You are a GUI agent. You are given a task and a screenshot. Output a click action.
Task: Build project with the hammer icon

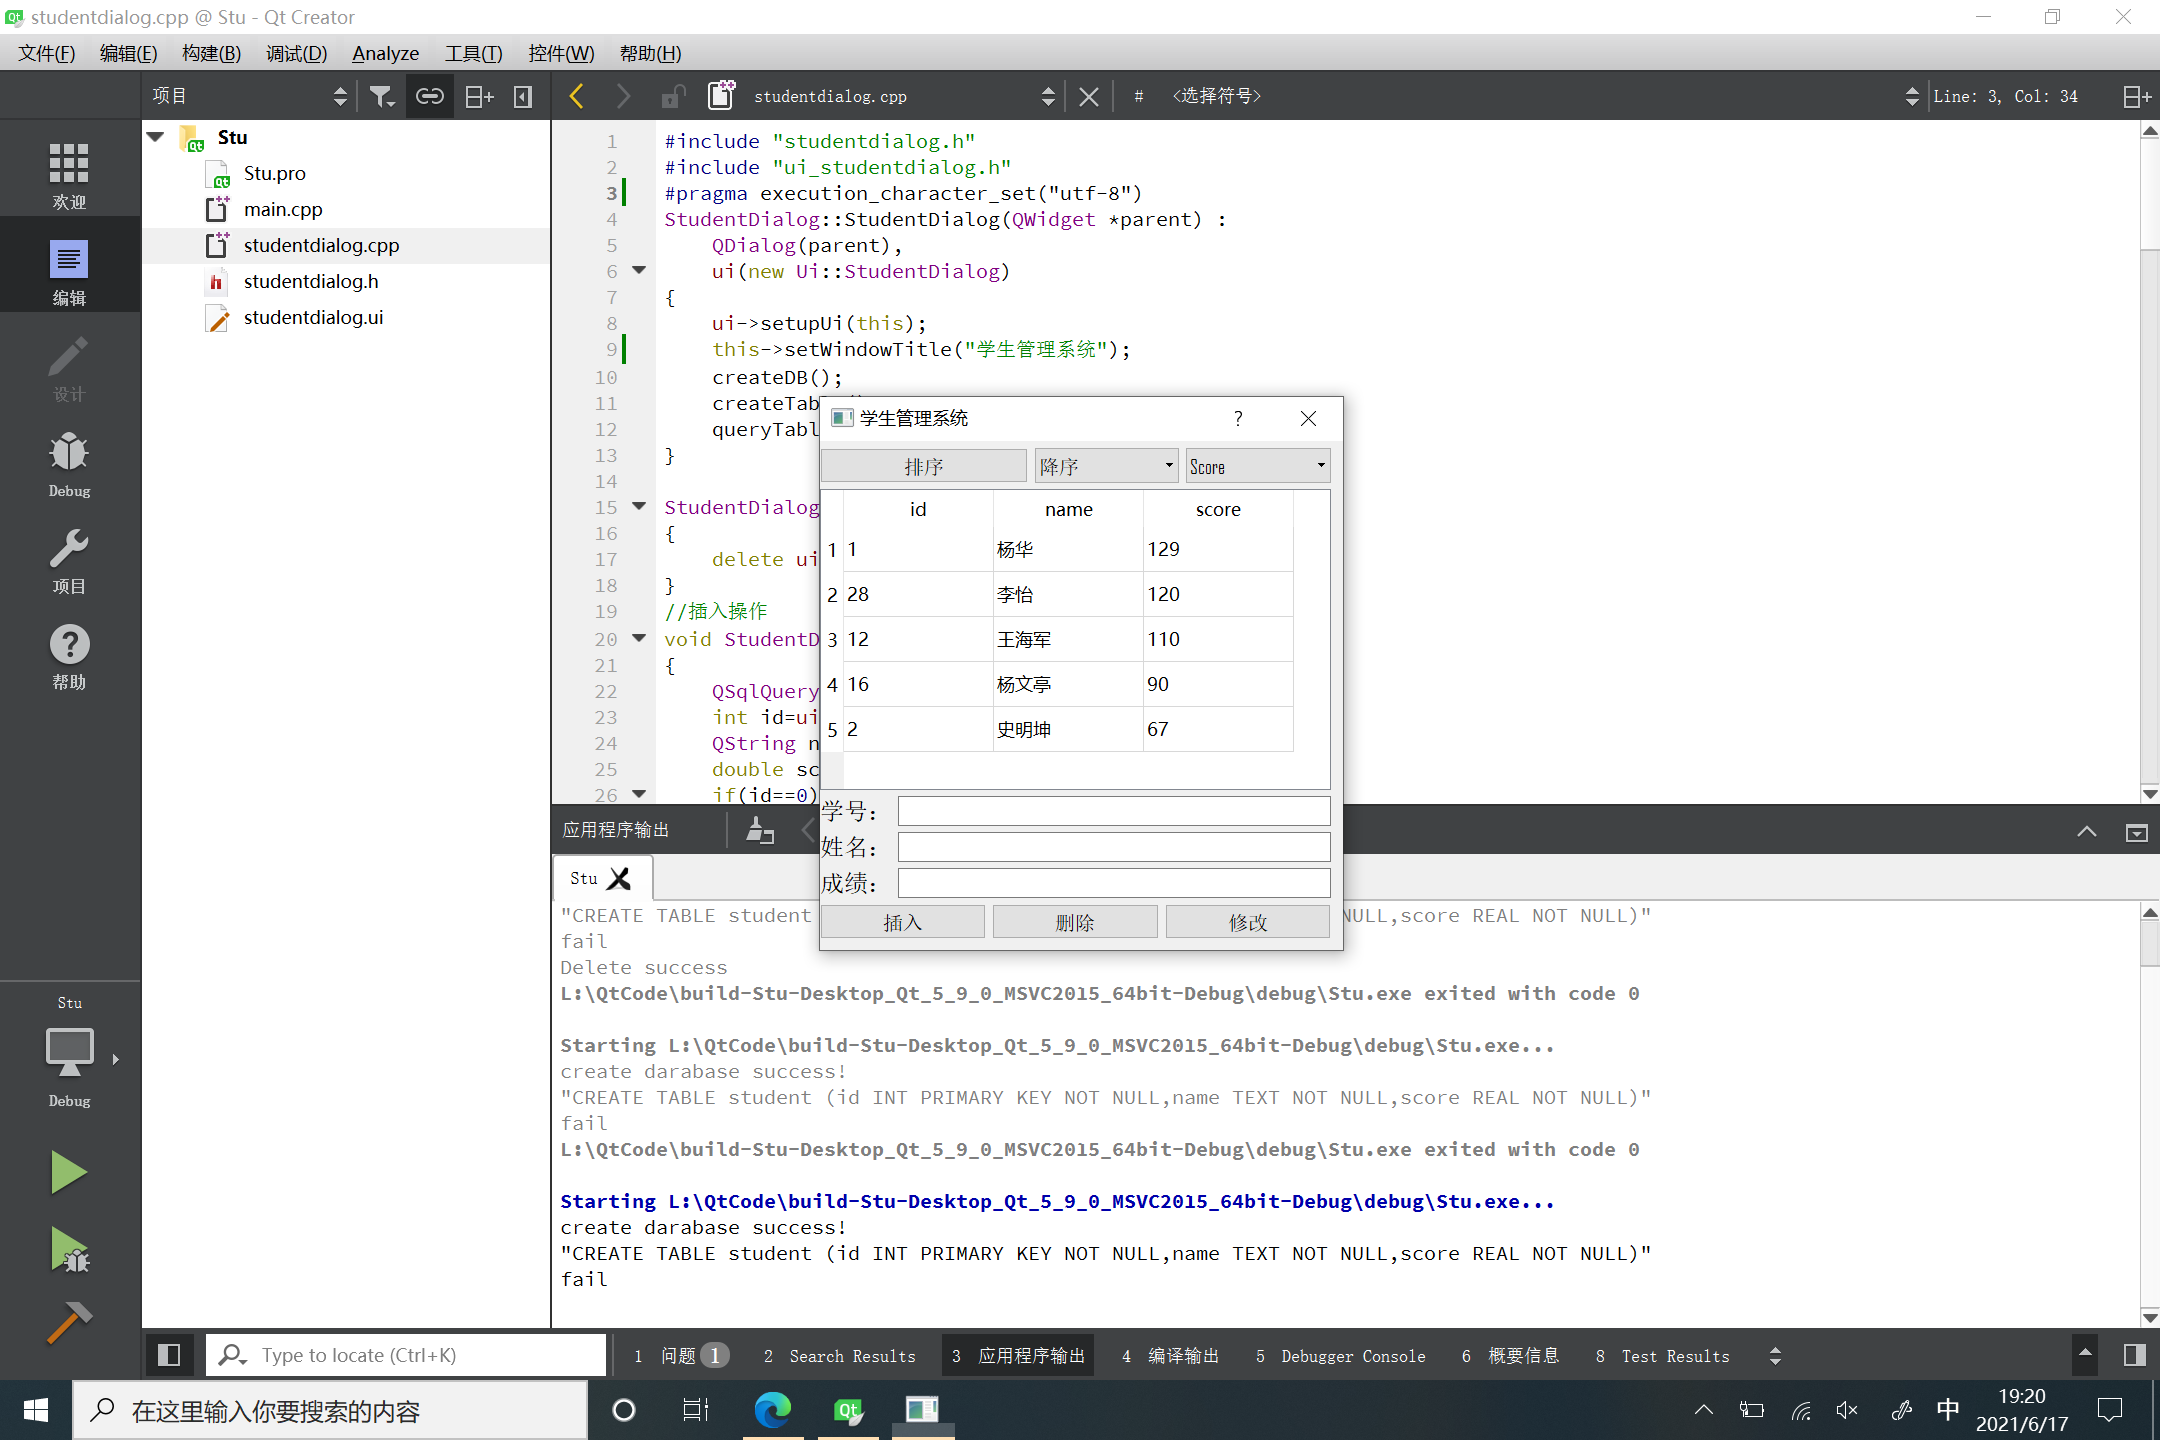(x=68, y=1322)
